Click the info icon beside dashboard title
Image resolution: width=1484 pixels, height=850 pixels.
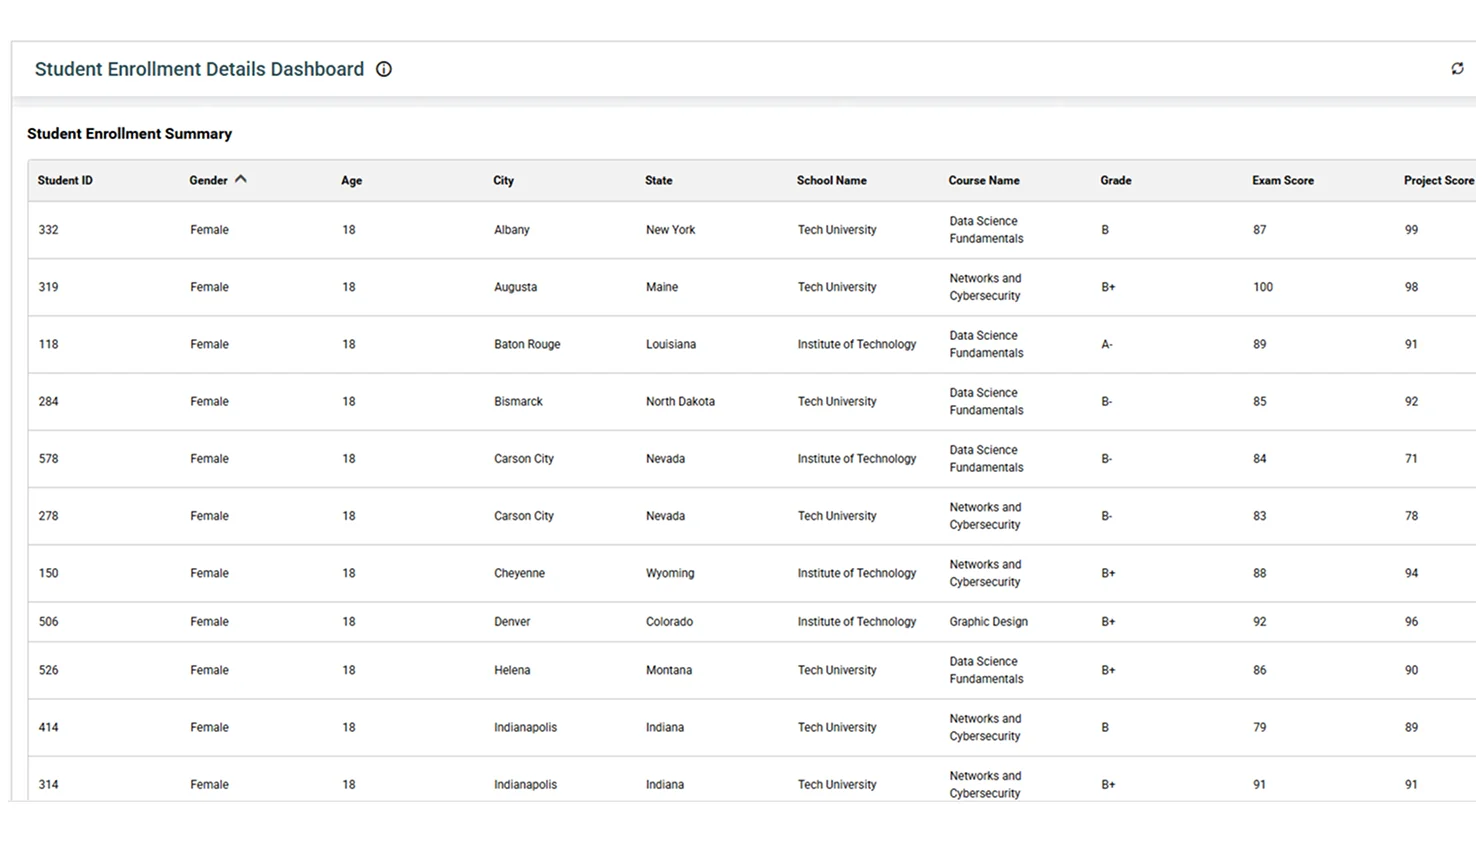[383, 69]
